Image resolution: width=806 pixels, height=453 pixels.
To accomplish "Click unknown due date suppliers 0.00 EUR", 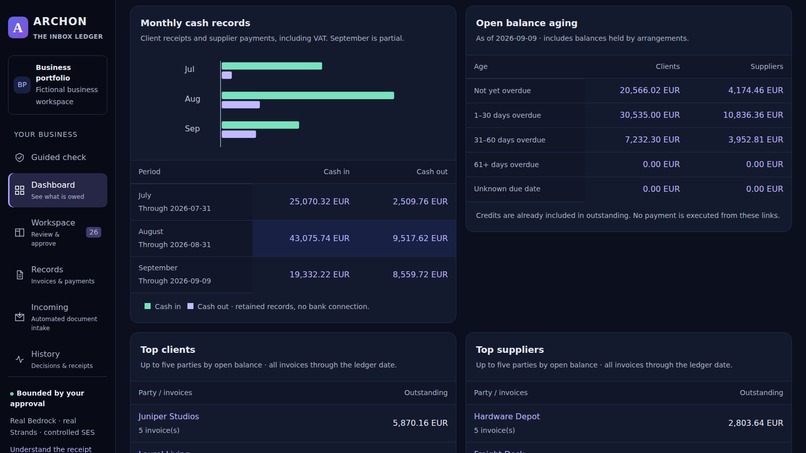I will coord(764,189).
